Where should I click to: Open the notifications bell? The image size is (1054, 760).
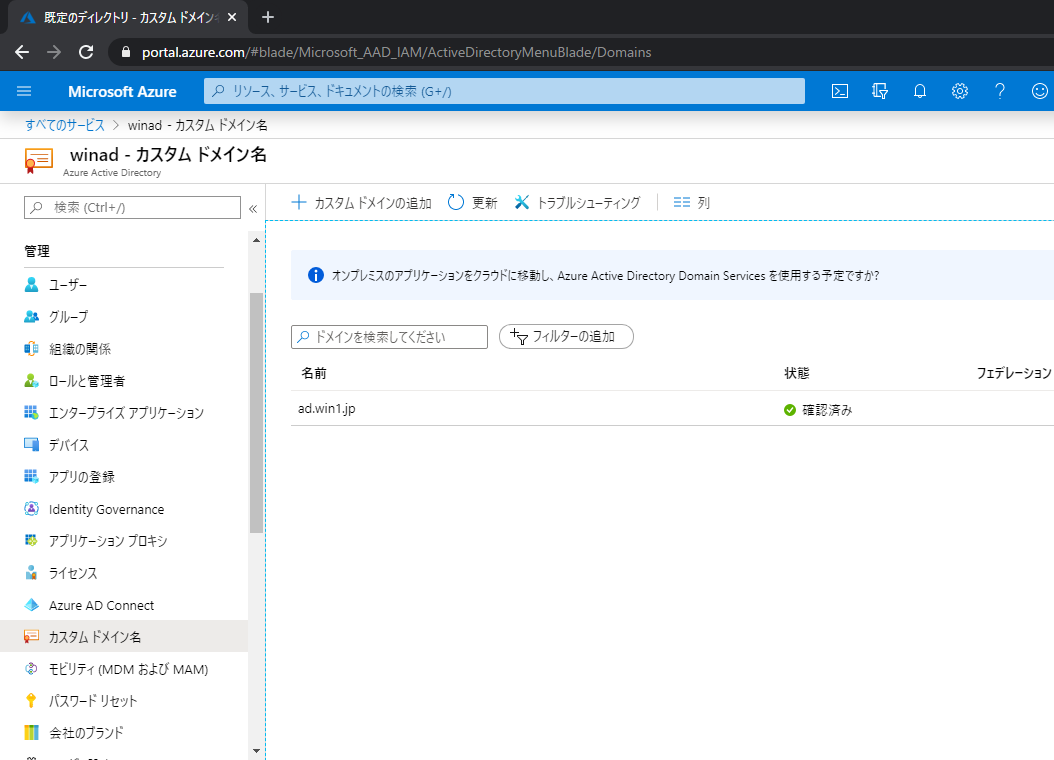pyautogui.click(x=920, y=91)
